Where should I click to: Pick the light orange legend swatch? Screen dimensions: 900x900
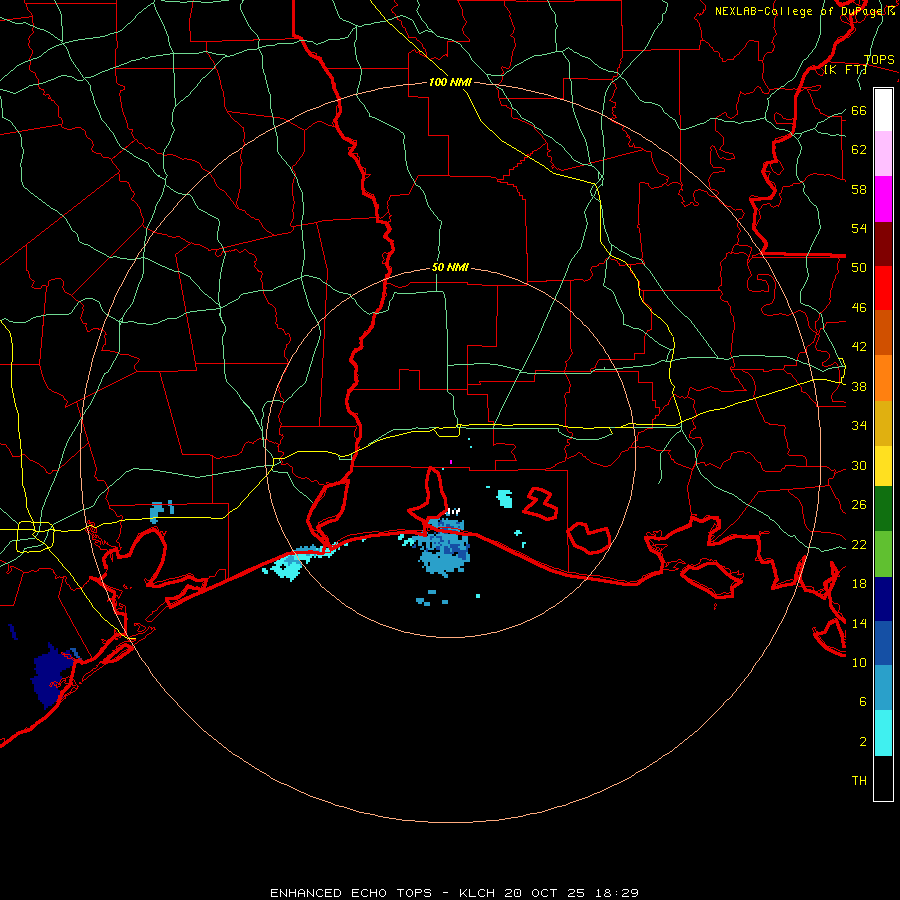tap(883, 378)
